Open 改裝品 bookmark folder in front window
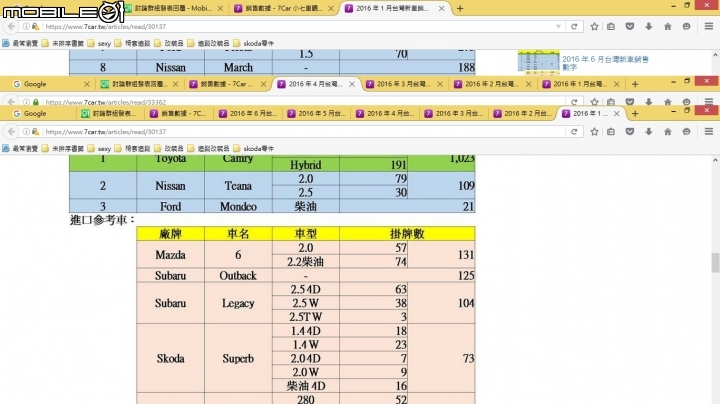Screen dimensions: 720x404 pyautogui.click(x=169, y=148)
